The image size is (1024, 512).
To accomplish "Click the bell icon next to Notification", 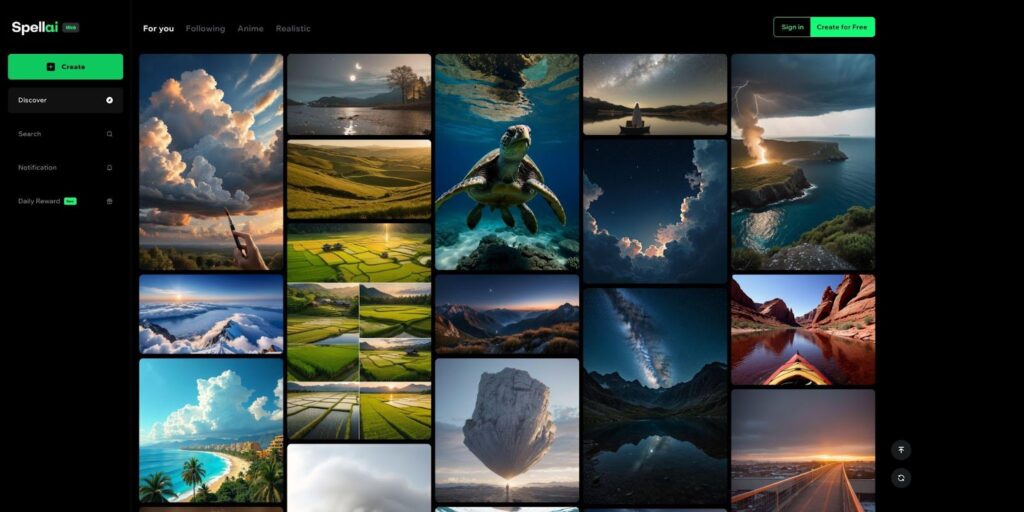I will point(109,168).
